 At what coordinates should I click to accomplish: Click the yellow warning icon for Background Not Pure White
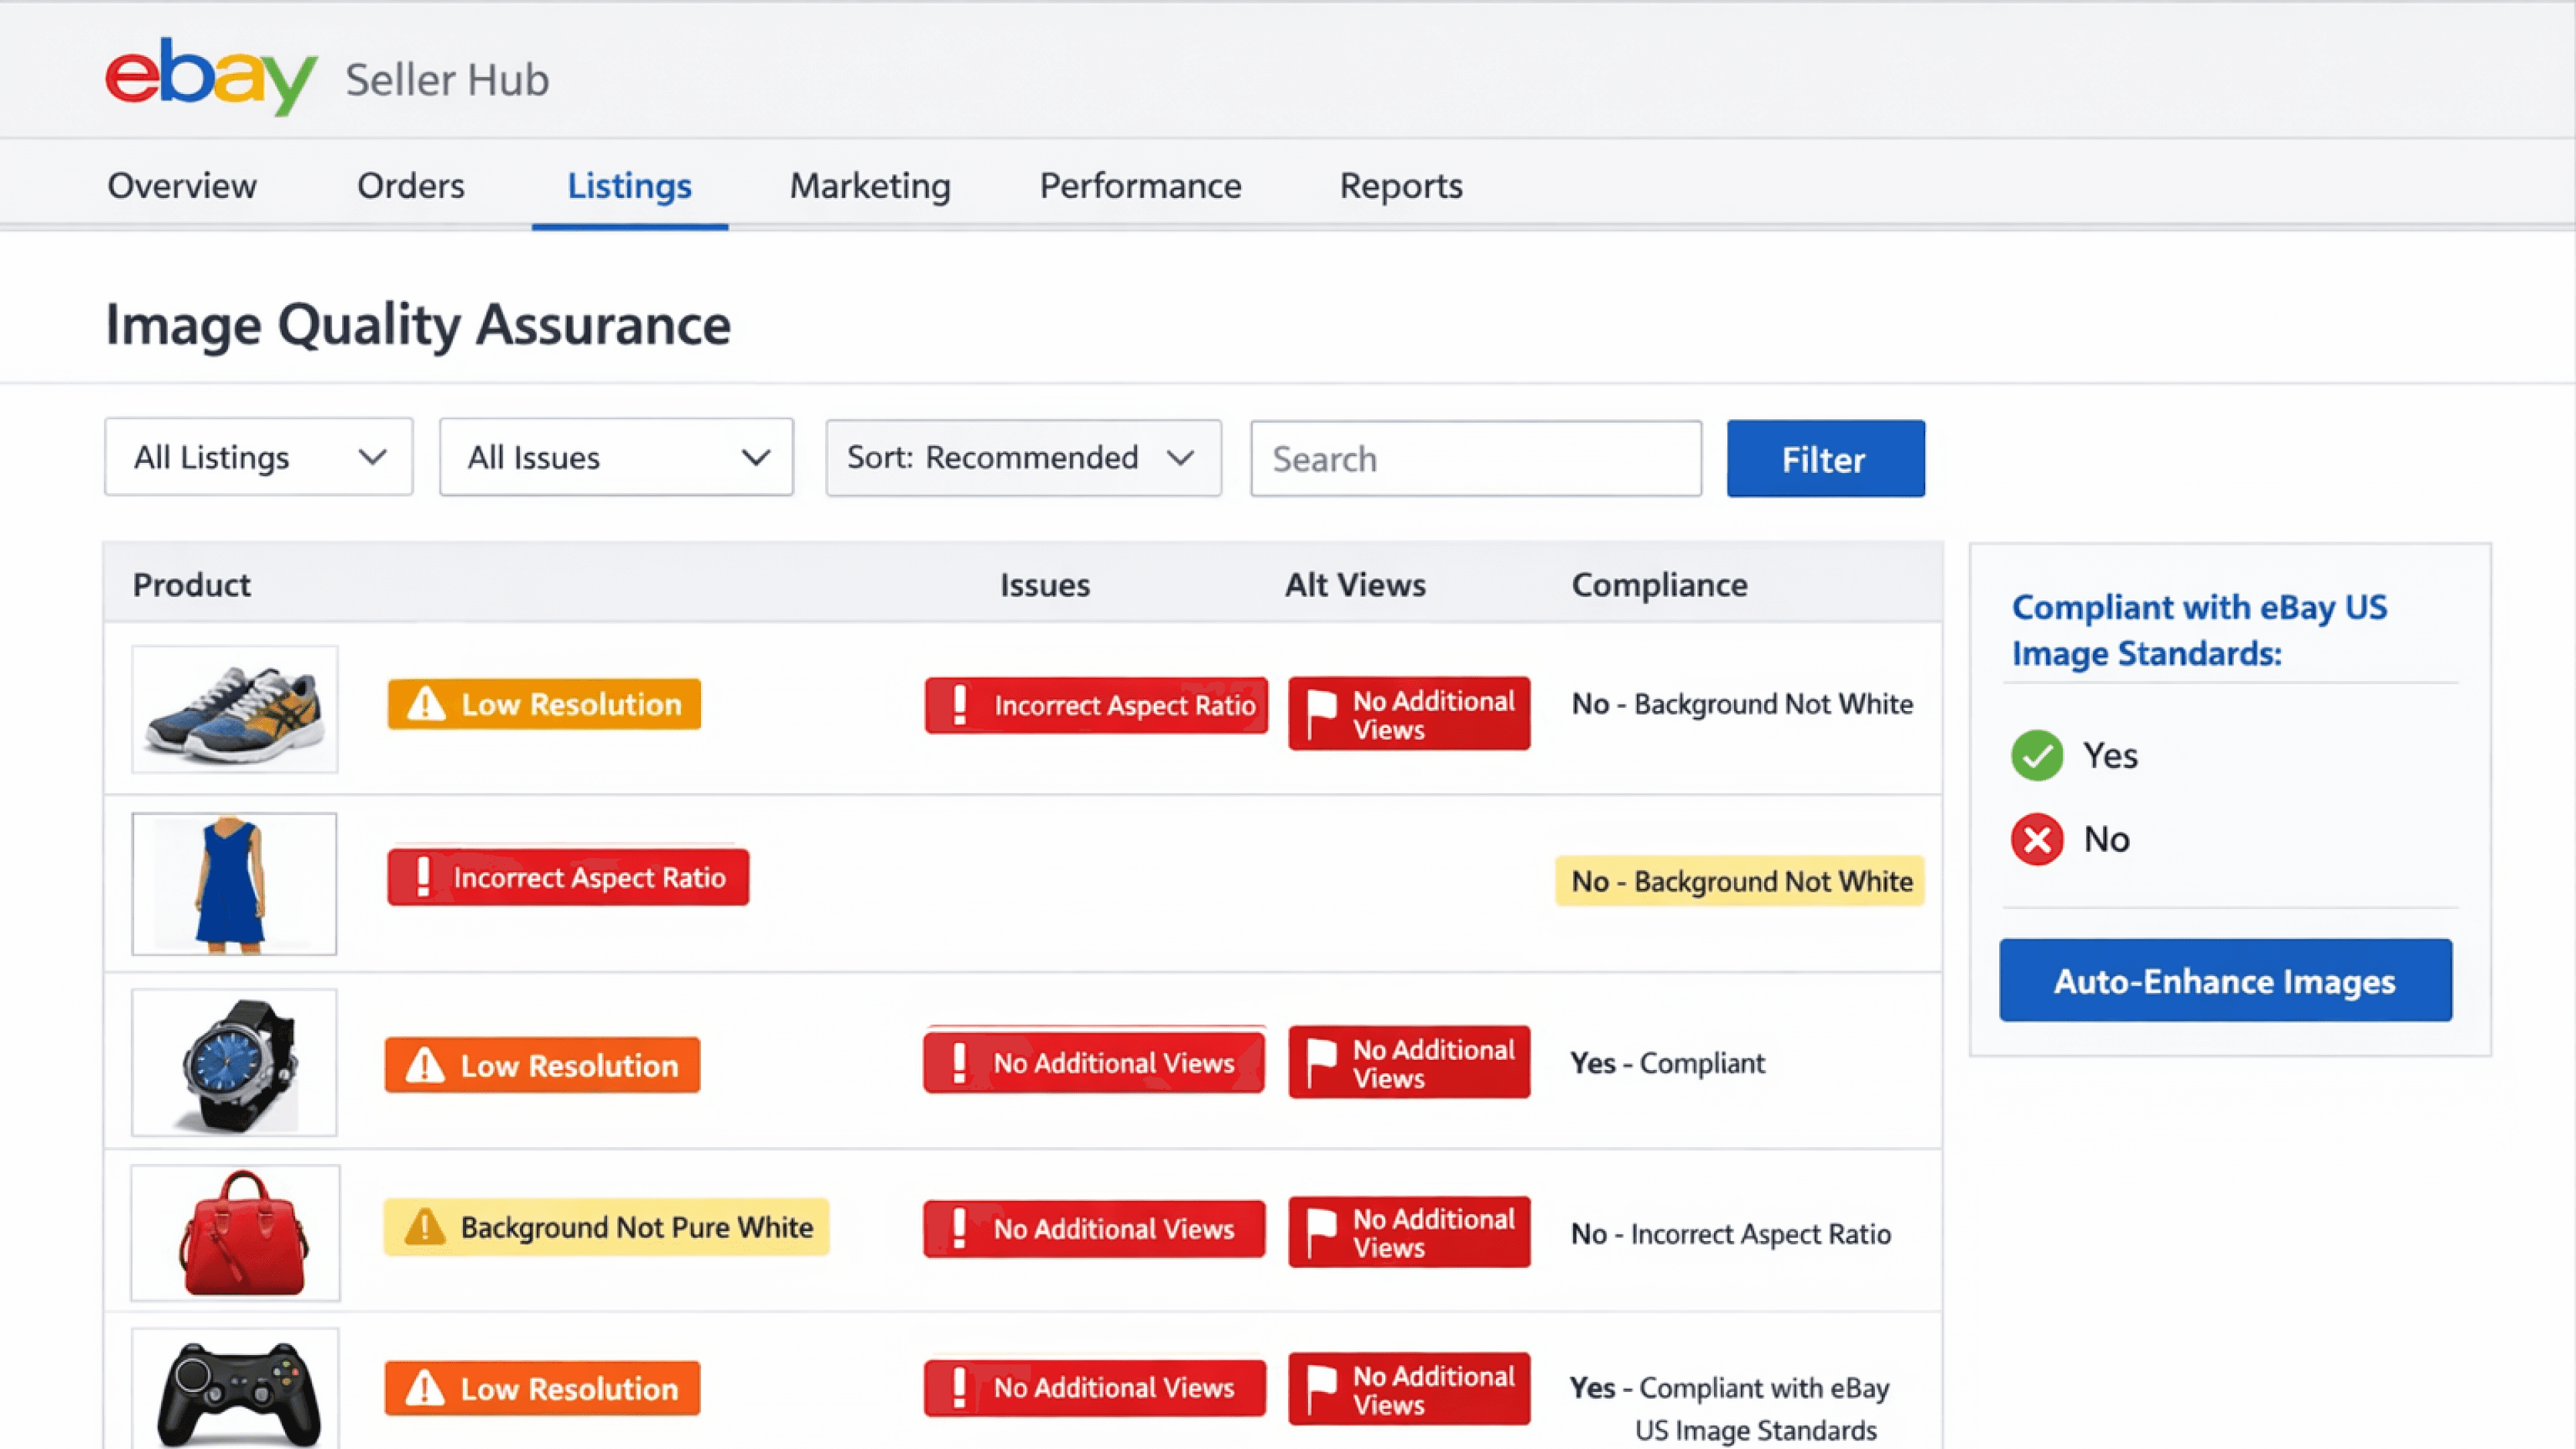(425, 1227)
